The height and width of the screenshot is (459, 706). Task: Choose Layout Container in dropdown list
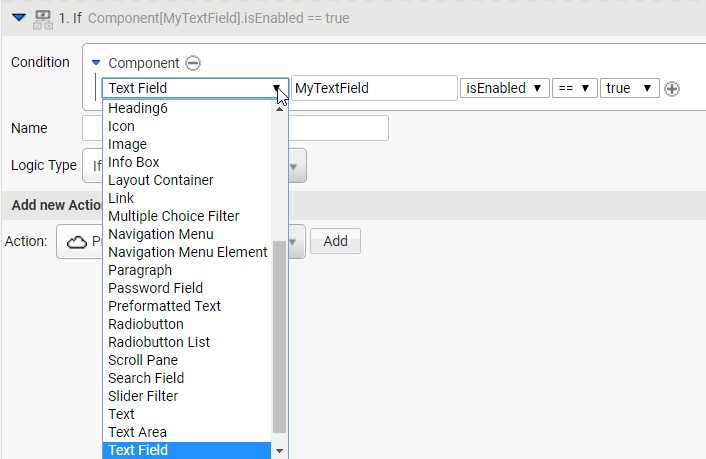pyautogui.click(x=160, y=180)
